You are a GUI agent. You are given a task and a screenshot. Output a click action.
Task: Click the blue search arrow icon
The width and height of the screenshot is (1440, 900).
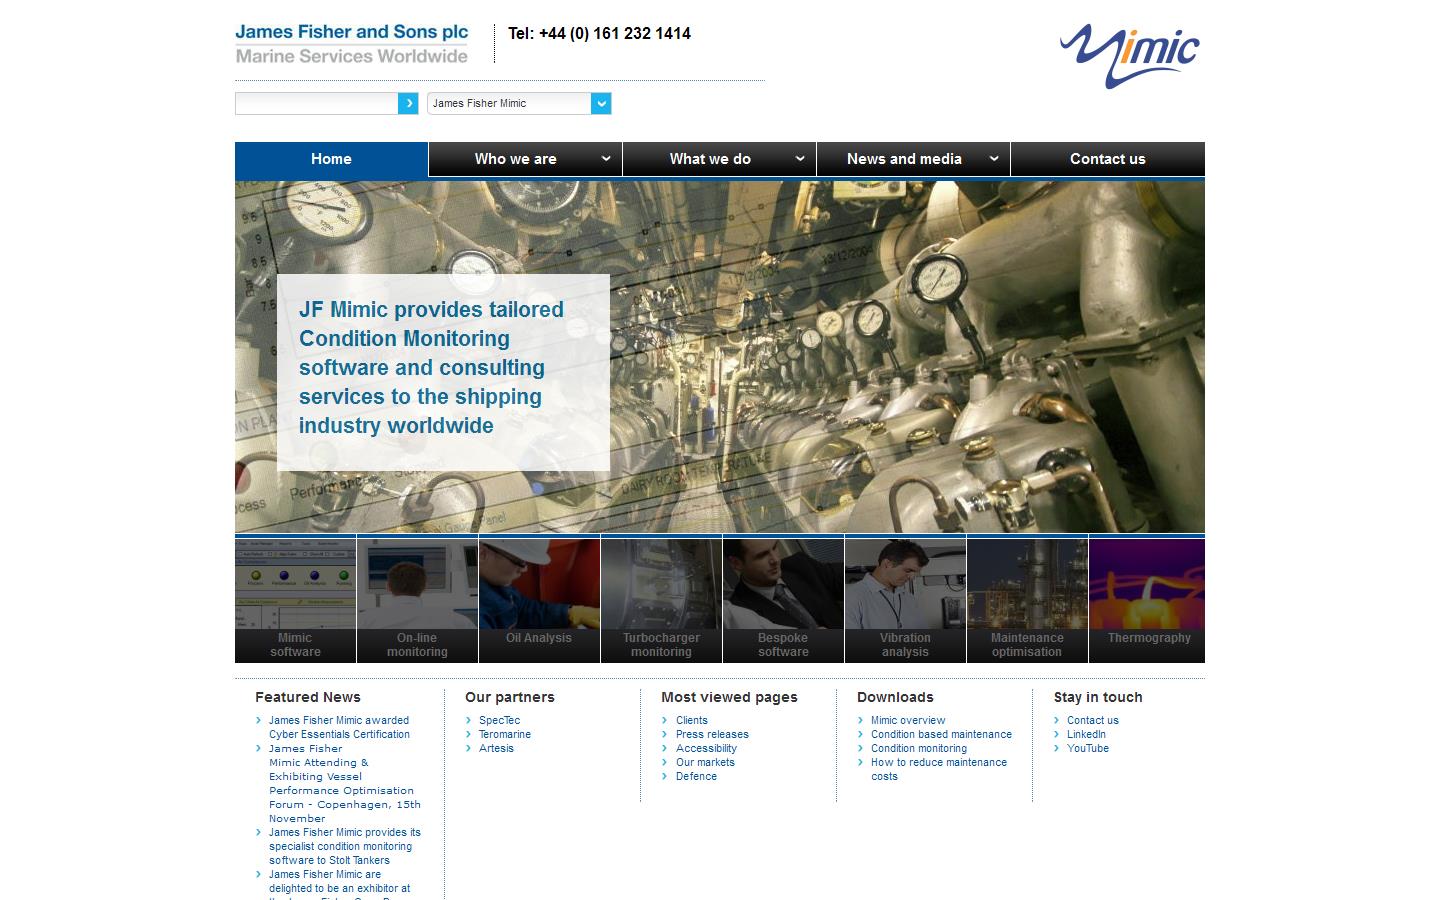(x=408, y=103)
